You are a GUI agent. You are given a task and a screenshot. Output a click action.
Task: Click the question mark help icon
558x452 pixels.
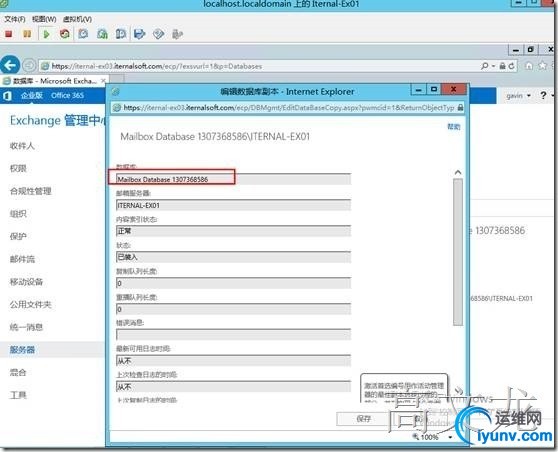click(543, 95)
